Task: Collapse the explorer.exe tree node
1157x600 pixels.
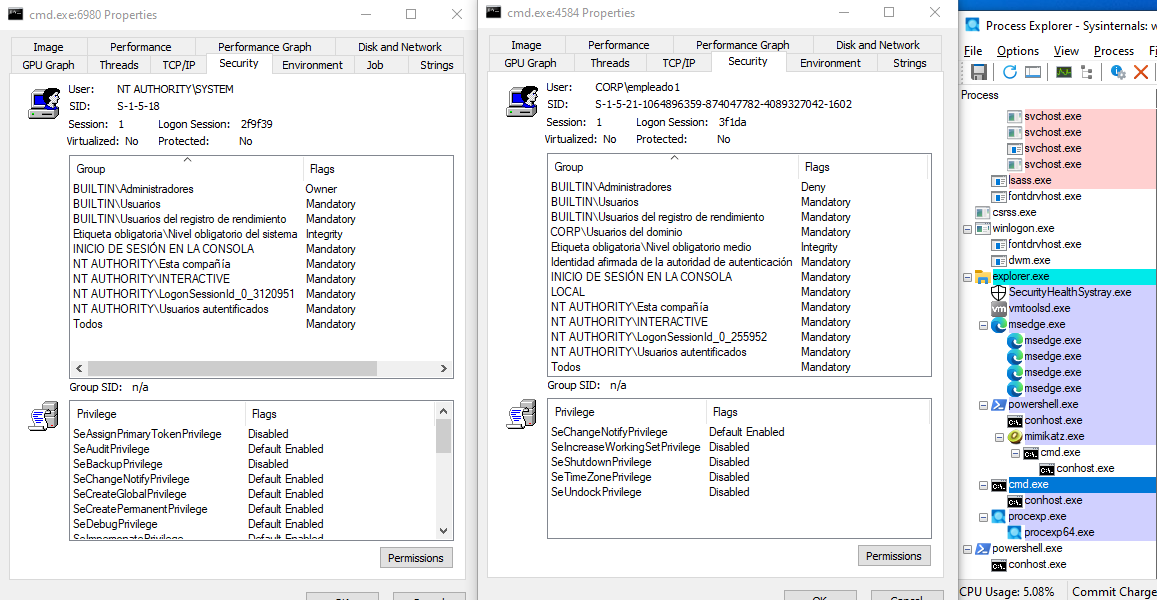Action: tap(967, 277)
